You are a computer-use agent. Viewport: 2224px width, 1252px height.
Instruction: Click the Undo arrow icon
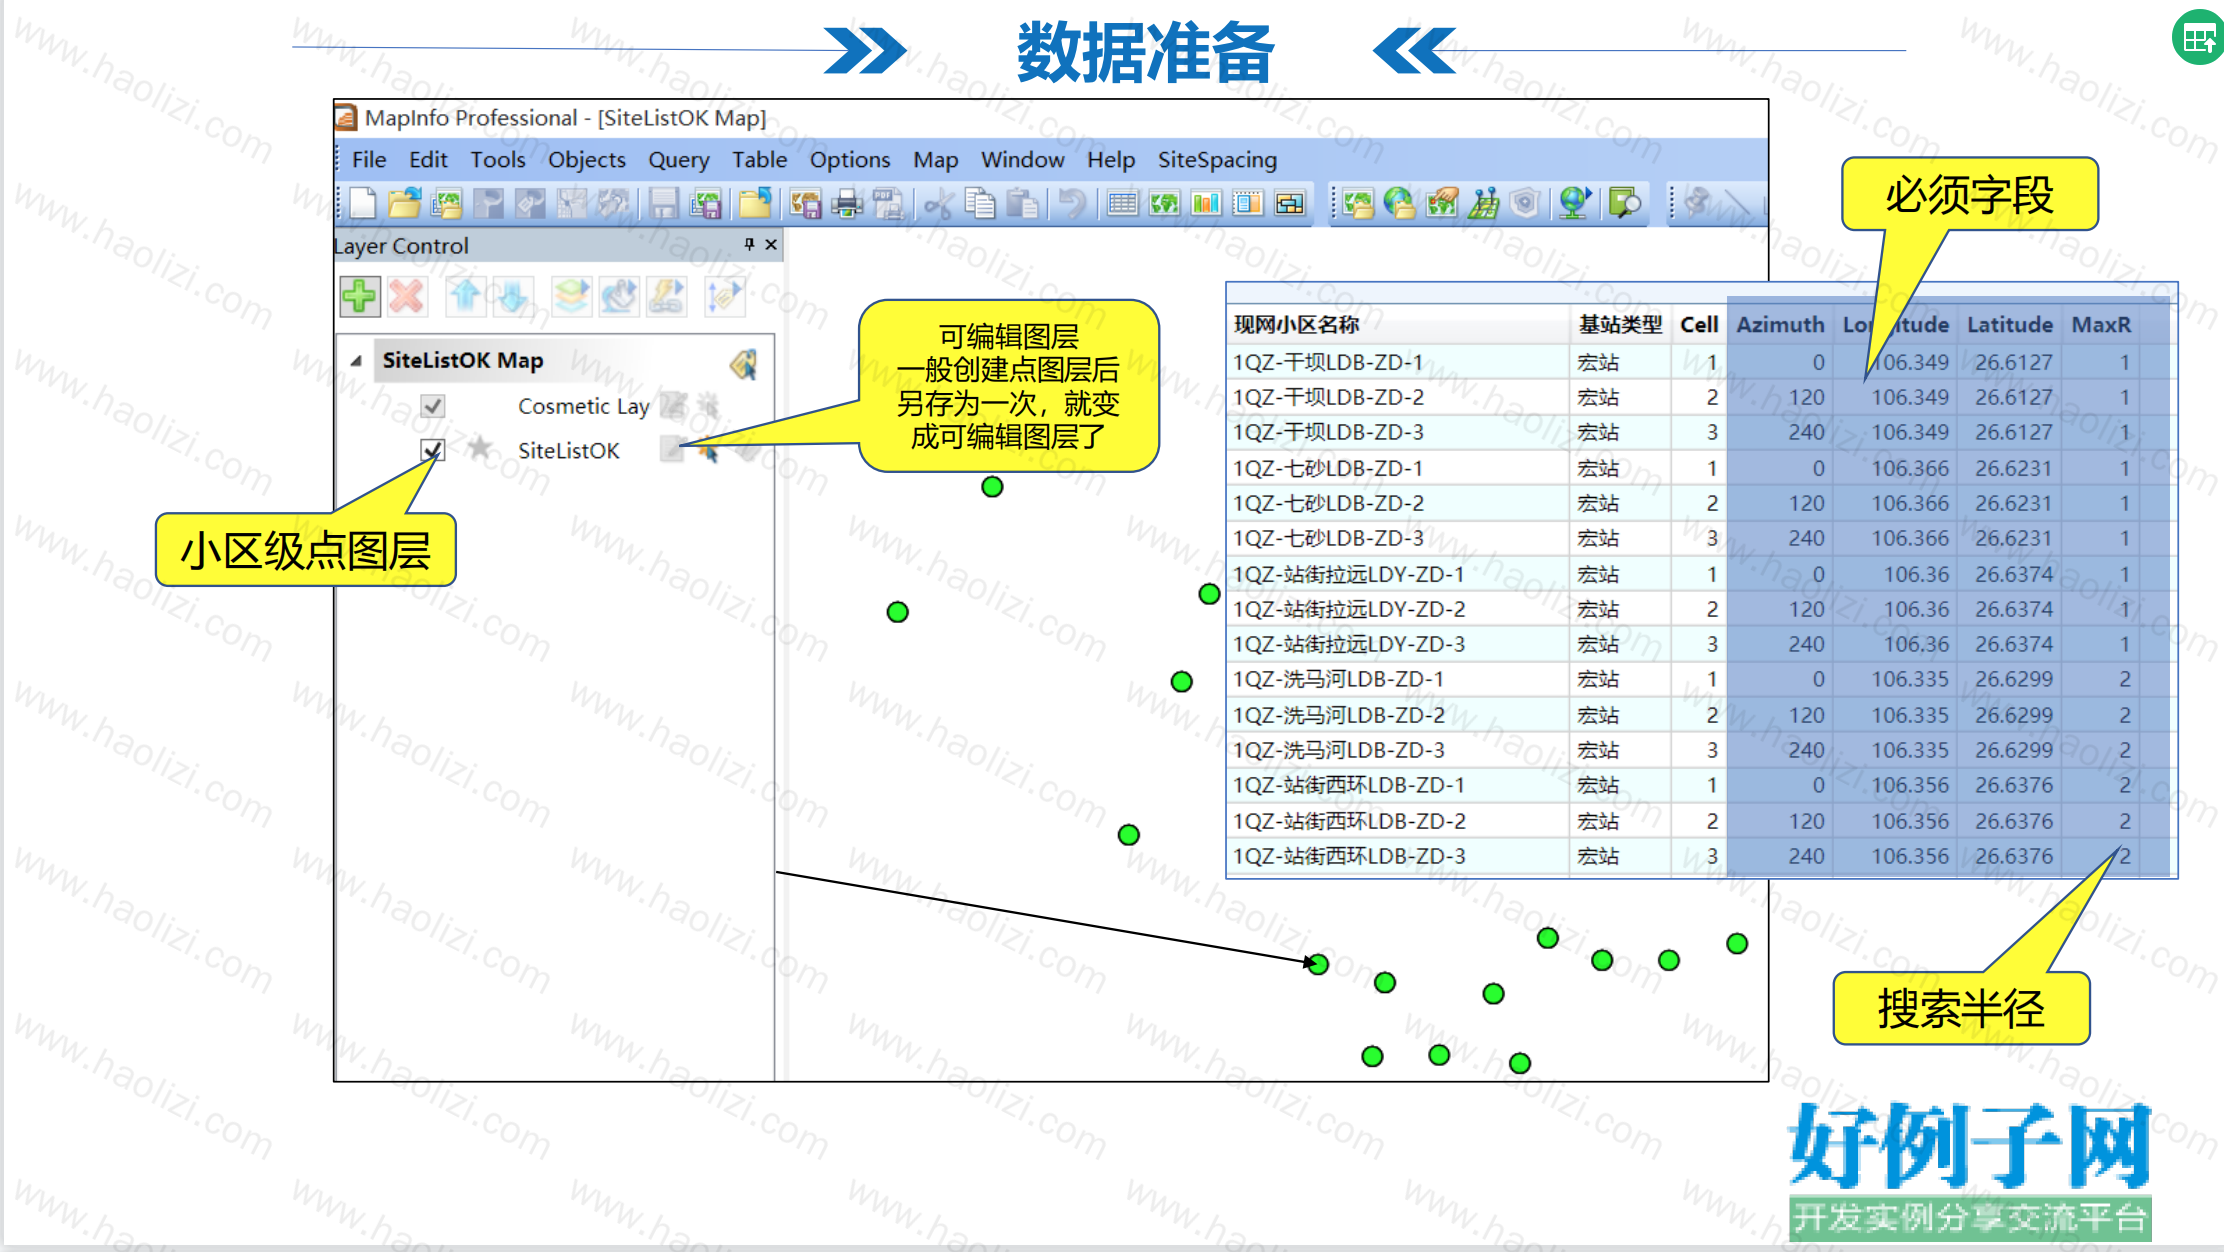pos(1072,204)
